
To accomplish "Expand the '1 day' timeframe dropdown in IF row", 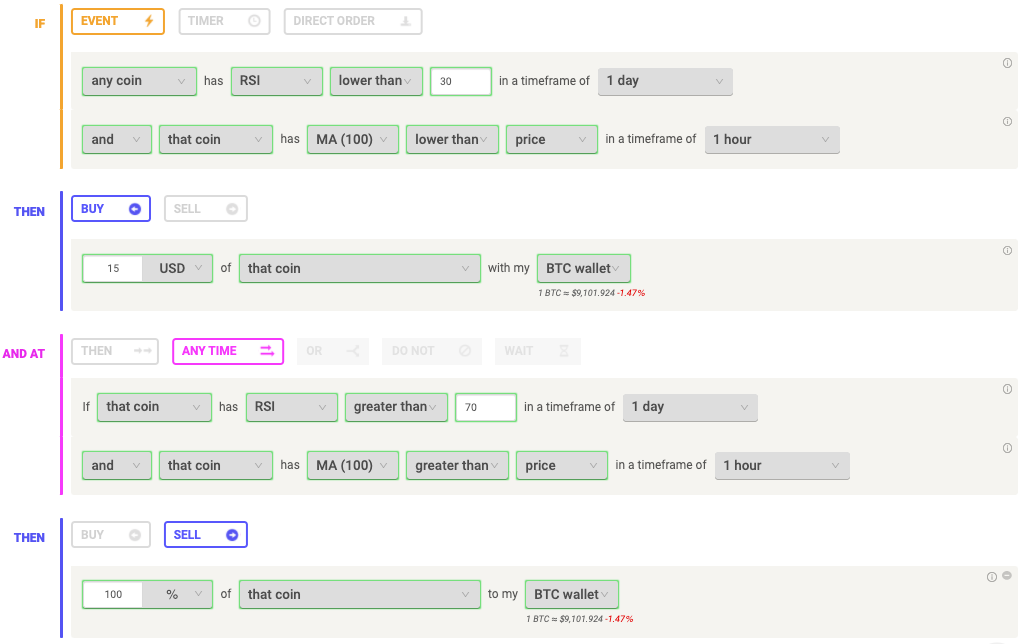I will coord(665,81).
